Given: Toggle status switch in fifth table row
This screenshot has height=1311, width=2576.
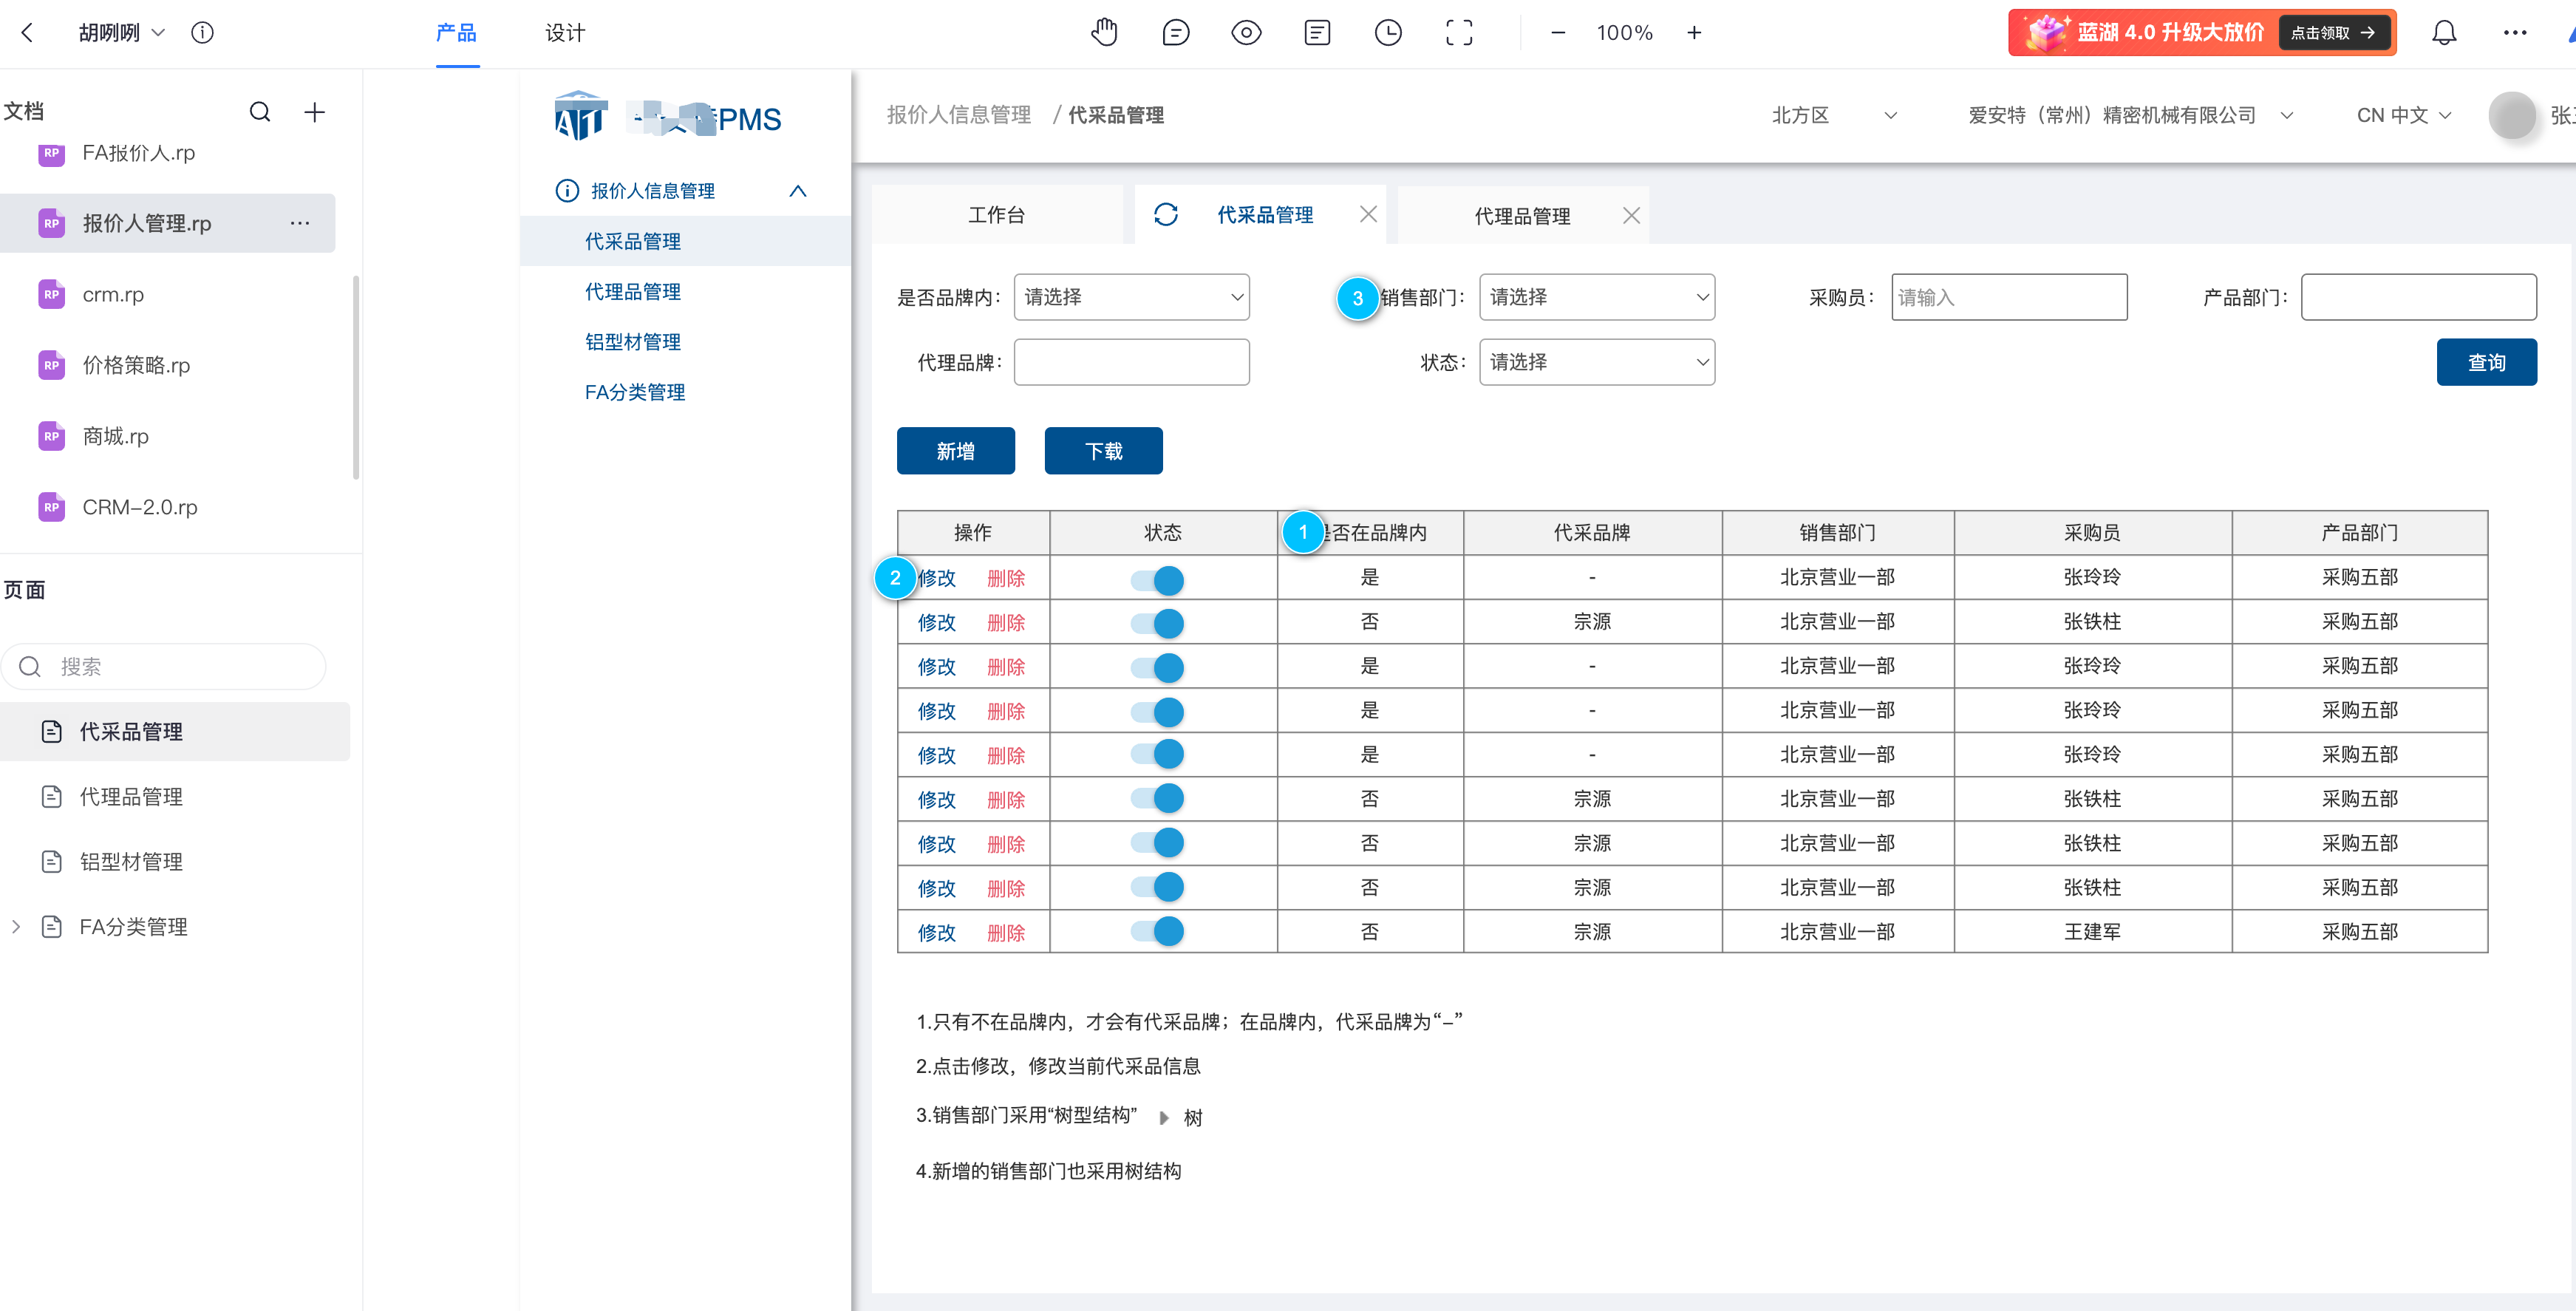Looking at the screenshot, I should pyautogui.click(x=1157, y=754).
